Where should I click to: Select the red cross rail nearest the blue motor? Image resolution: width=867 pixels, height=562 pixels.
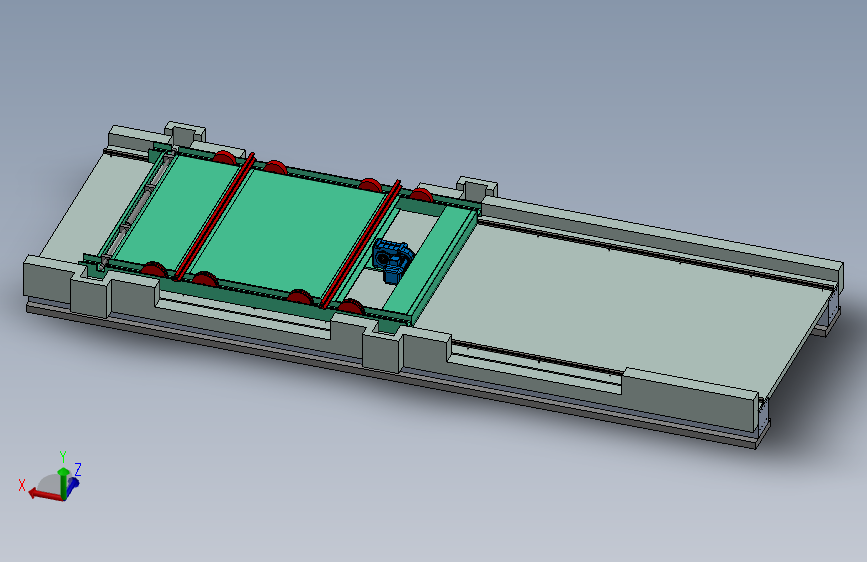(x=361, y=242)
